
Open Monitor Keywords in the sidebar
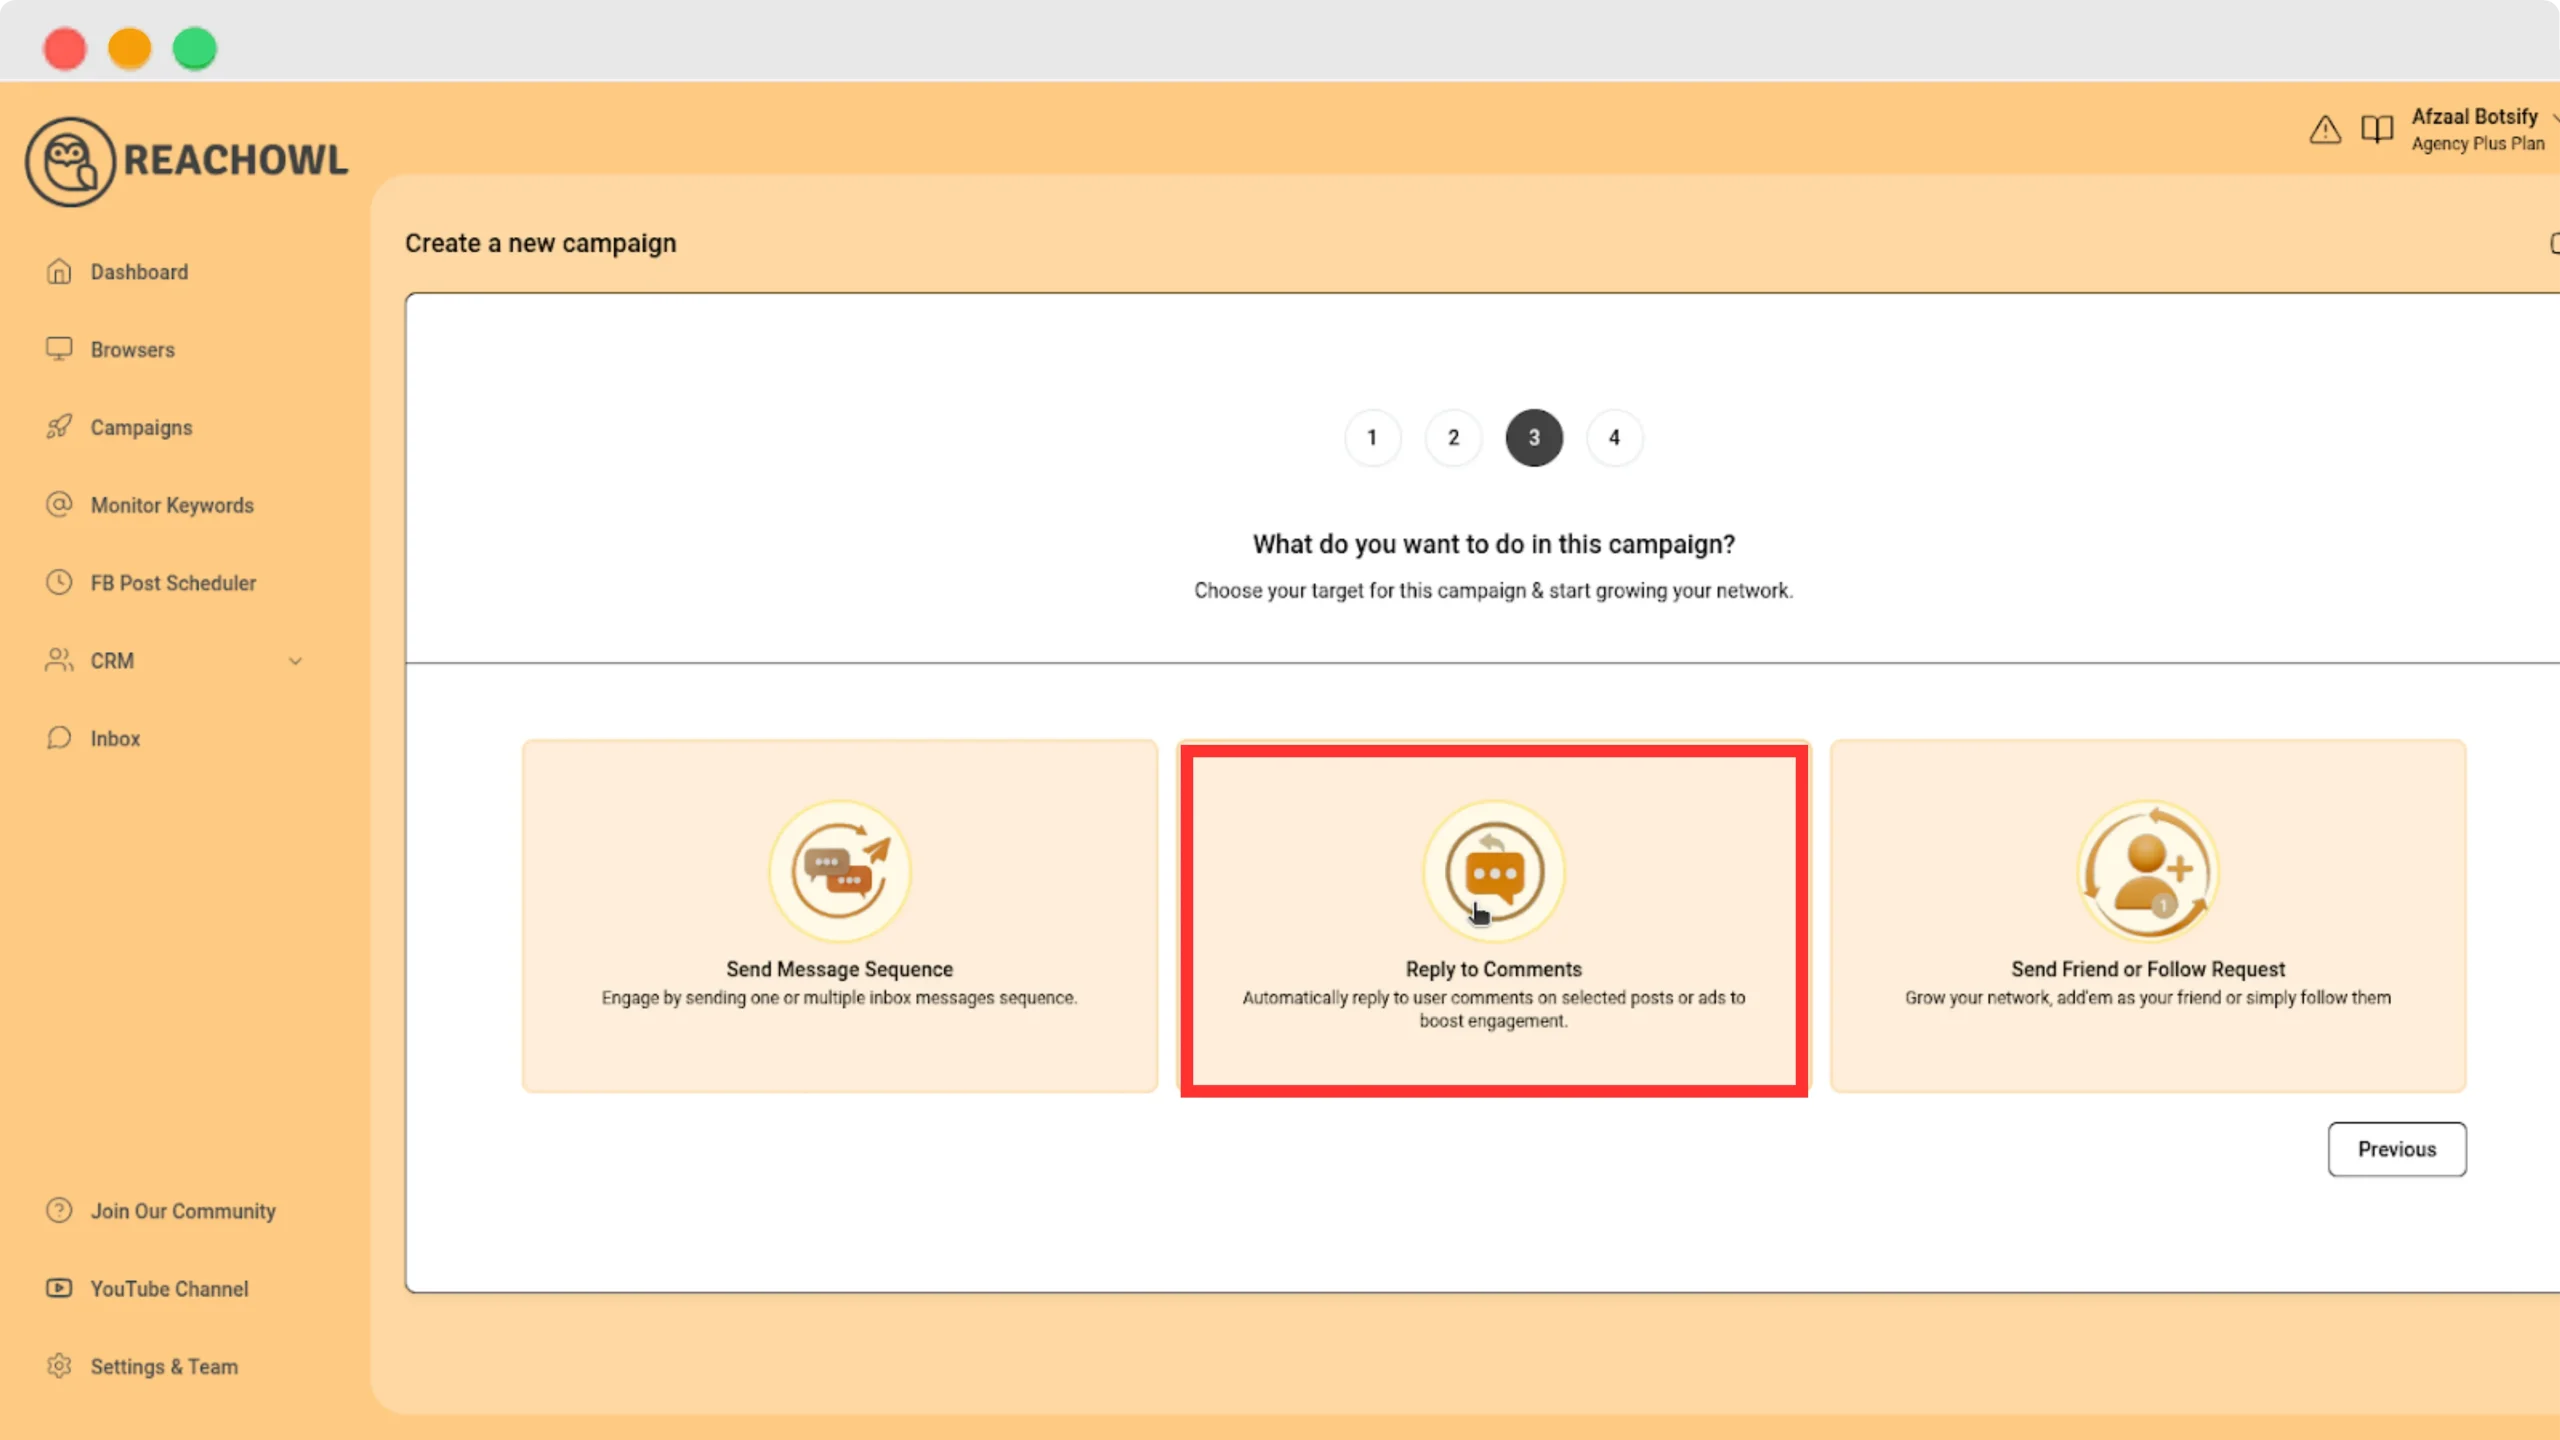(172, 505)
